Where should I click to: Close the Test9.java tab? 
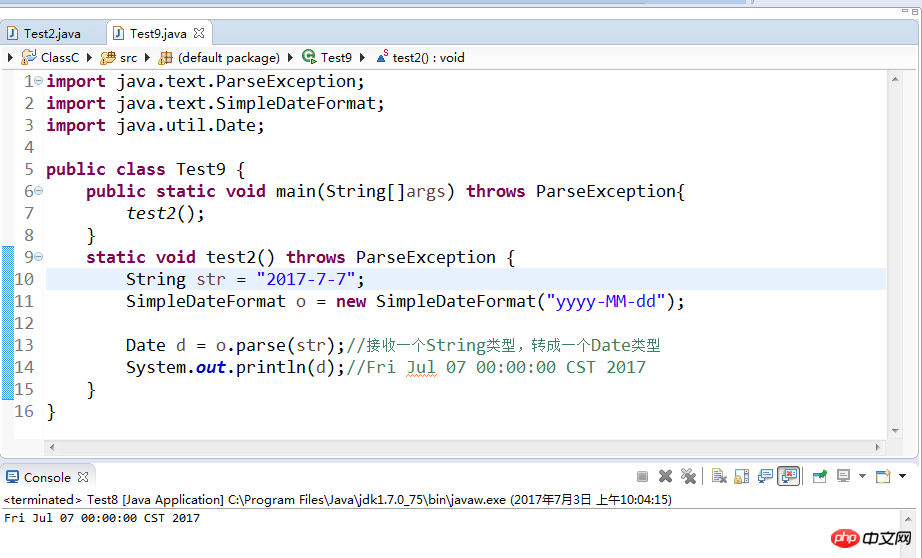click(x=199, y=33)
